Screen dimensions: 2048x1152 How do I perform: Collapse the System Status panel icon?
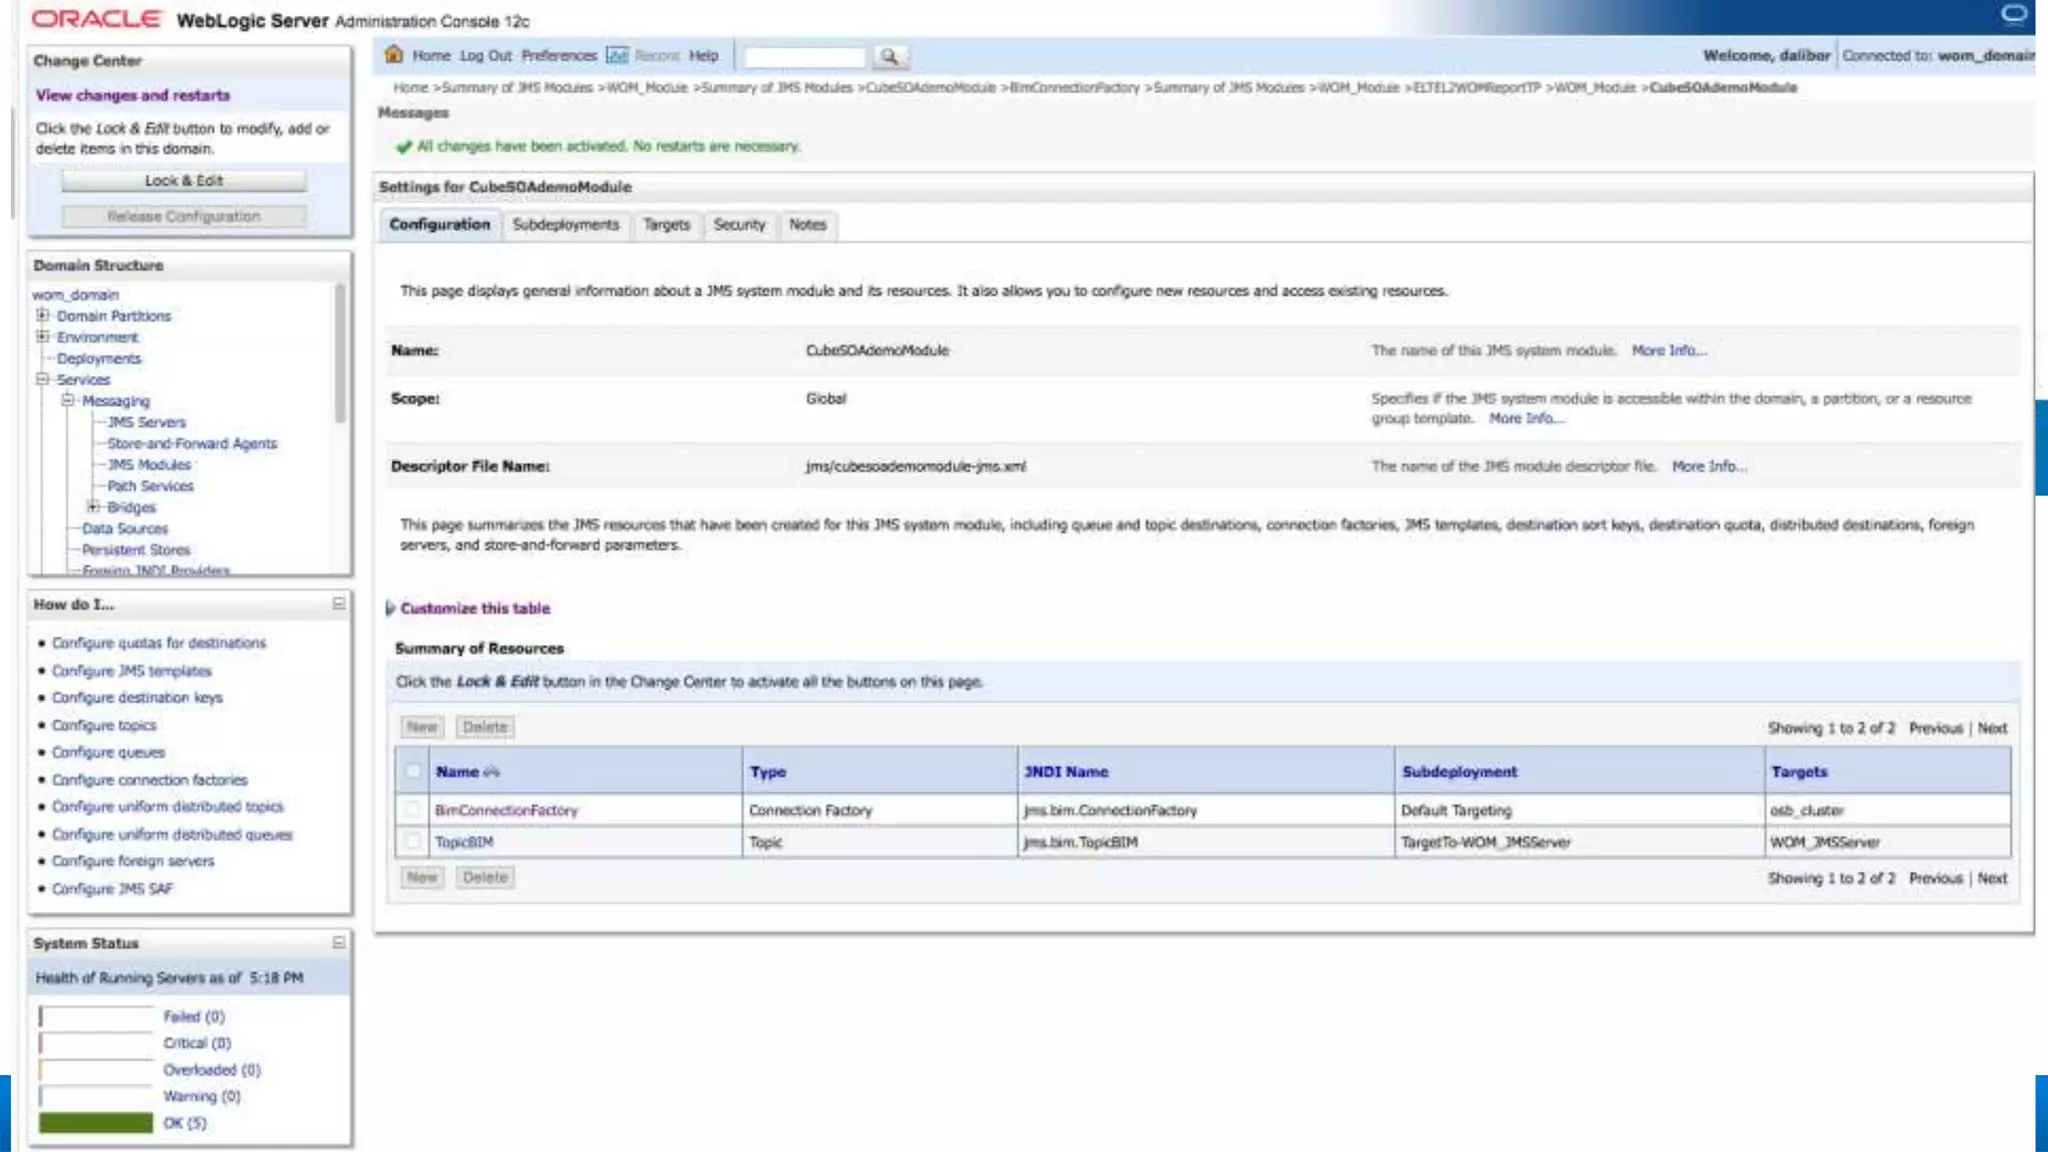pyautogui.click(x=338, y=943)
